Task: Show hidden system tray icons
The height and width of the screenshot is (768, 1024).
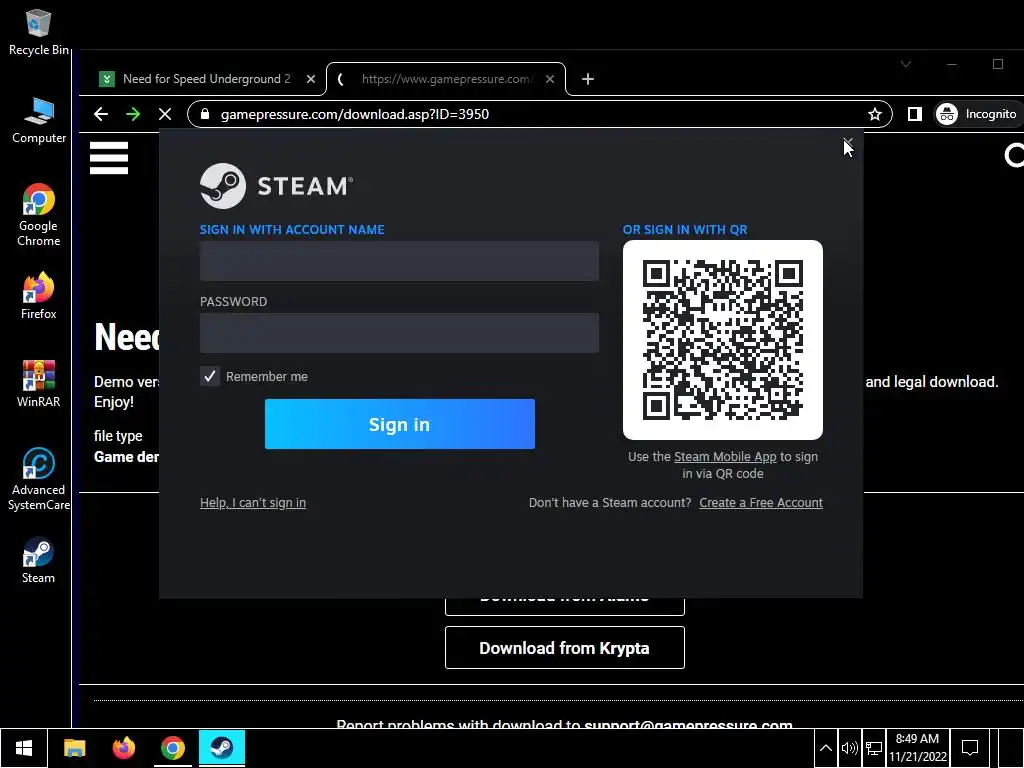Action: coord(825,748)
